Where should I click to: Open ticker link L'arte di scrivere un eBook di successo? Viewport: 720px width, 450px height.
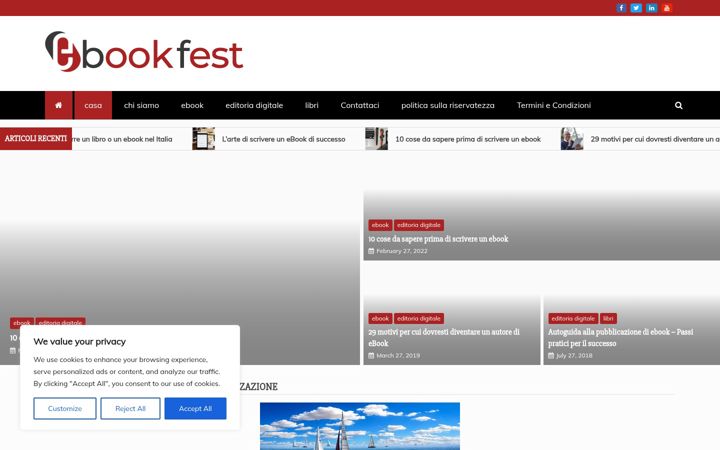(283, 139)
